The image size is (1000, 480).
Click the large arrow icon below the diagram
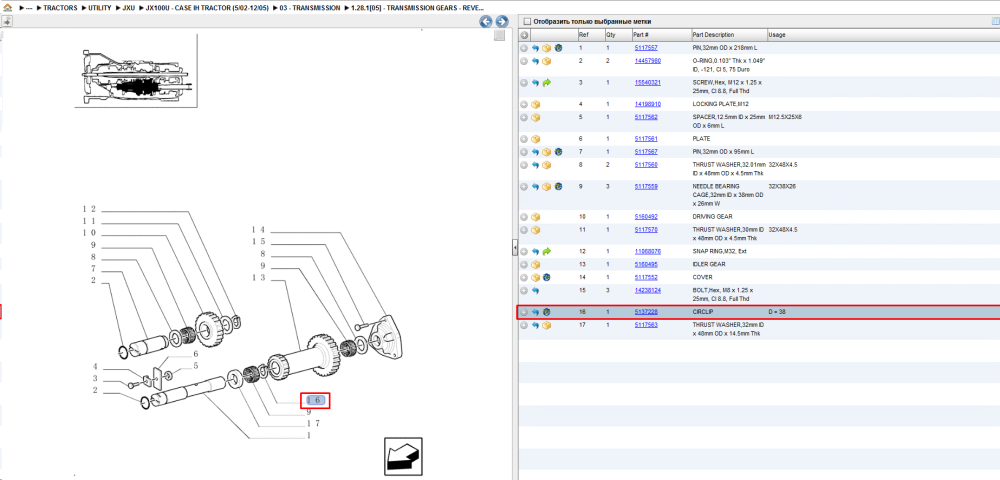[403, 456]
